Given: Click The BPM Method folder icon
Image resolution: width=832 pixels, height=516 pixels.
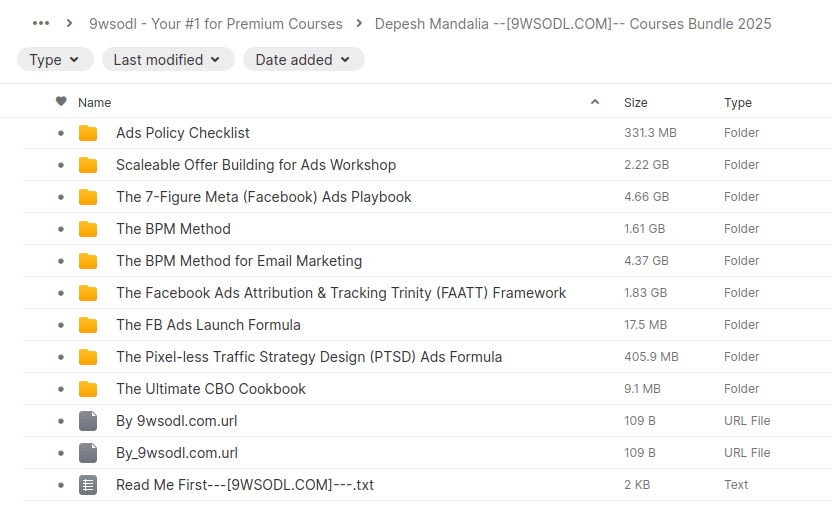Looking at the screenshot, I should (x=88, y=229).
